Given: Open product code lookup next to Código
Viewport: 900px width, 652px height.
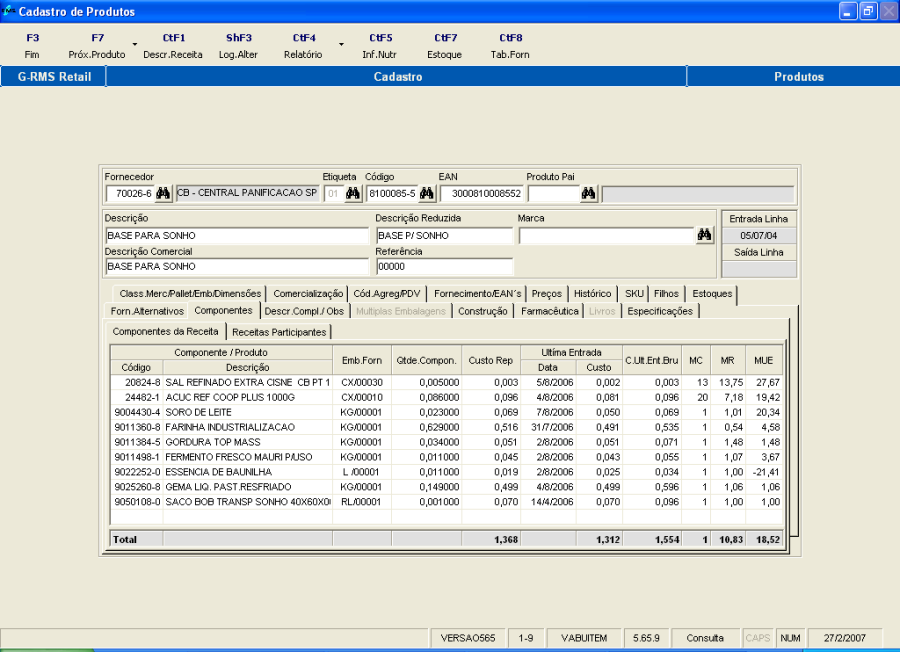Looking at the screenshot, I should pos(427,194).
